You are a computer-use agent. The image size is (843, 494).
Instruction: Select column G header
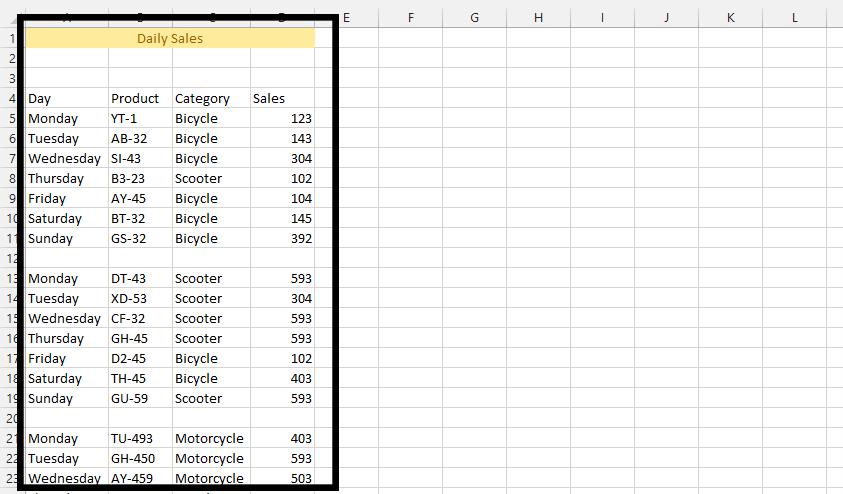coord(475,18)
